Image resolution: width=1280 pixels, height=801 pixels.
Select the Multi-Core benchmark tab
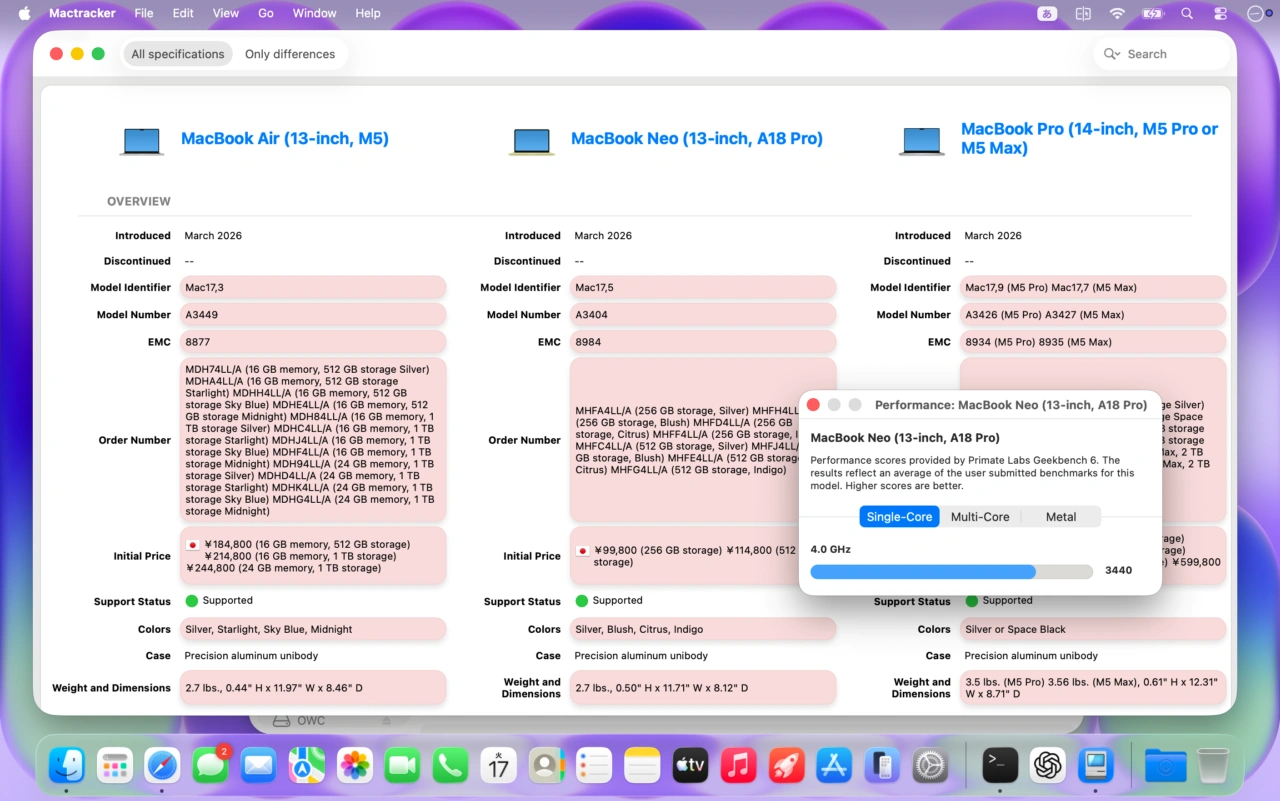point(980,516)
